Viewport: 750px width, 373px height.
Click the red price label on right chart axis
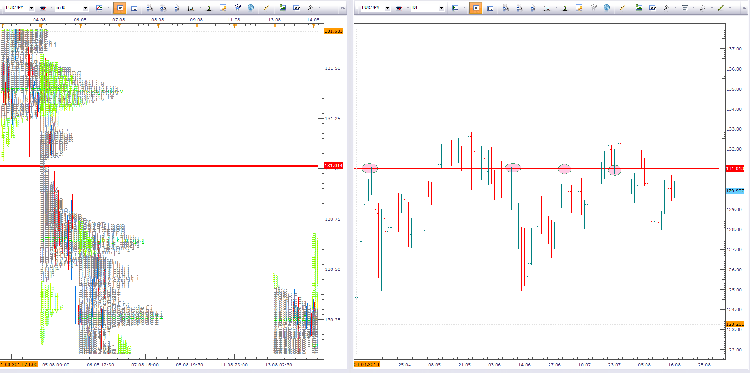[x=735, y=168]
